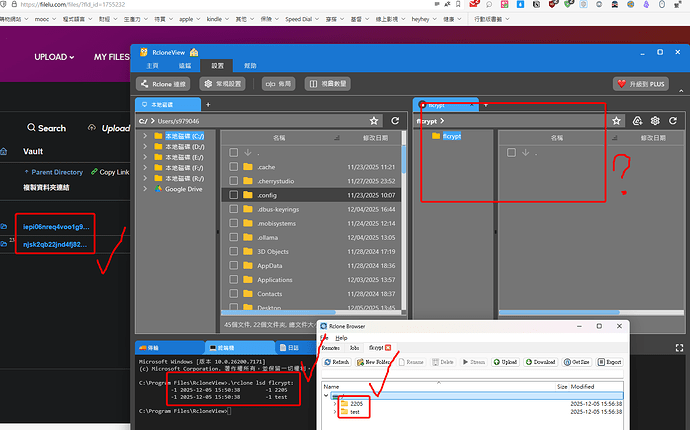Click the star icon in the flcrypt pane

(614, 121)
